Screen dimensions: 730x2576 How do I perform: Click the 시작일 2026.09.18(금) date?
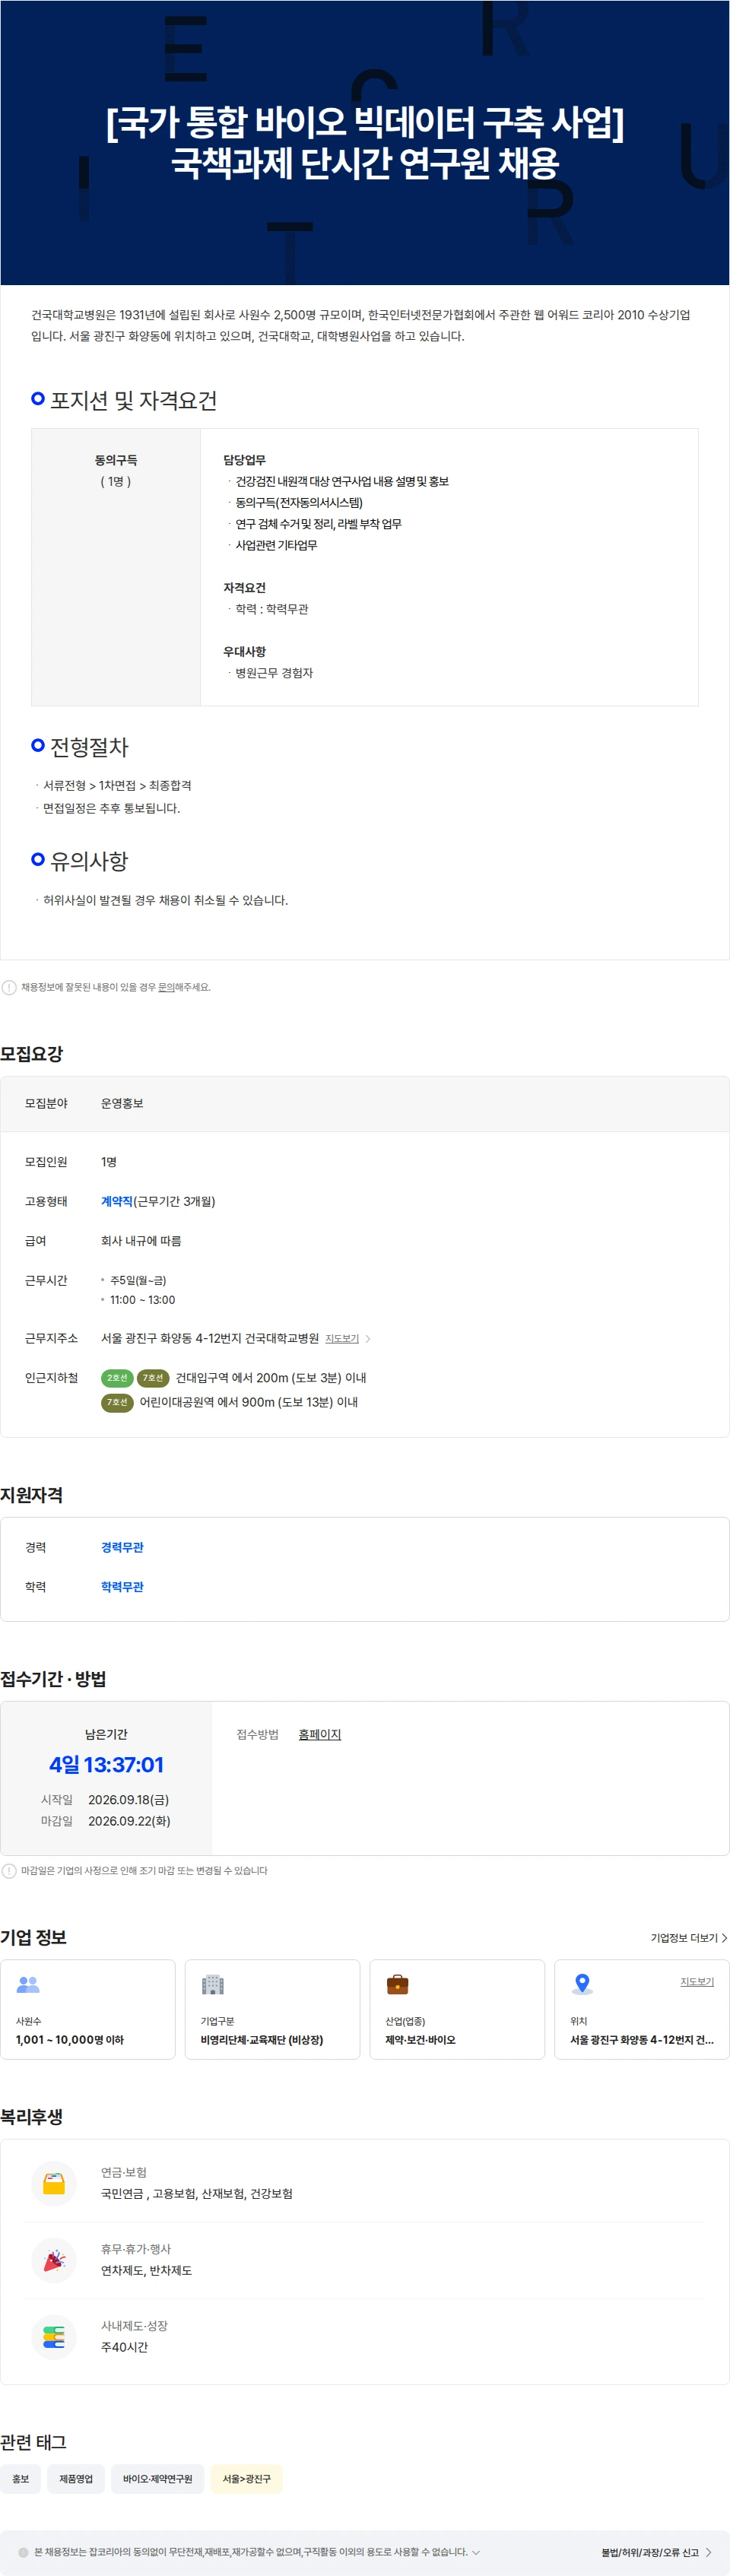(x=128, y=1799)
